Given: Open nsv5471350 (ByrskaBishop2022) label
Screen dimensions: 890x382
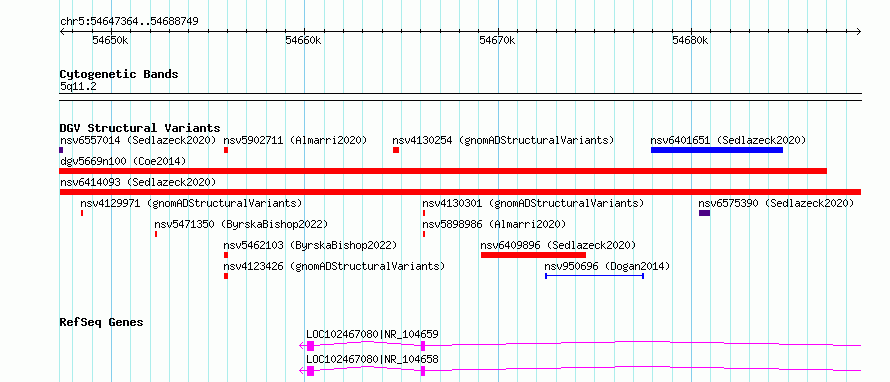Looking at the screenshot, I should pos(241,224).
